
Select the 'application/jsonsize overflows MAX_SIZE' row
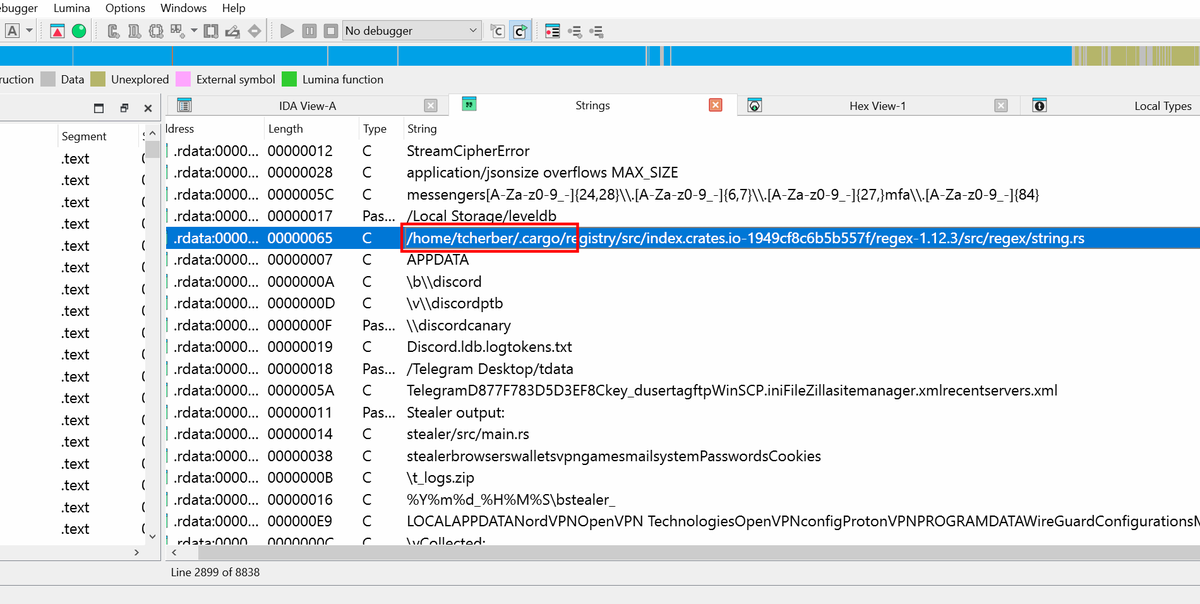(x=682, y=173)
